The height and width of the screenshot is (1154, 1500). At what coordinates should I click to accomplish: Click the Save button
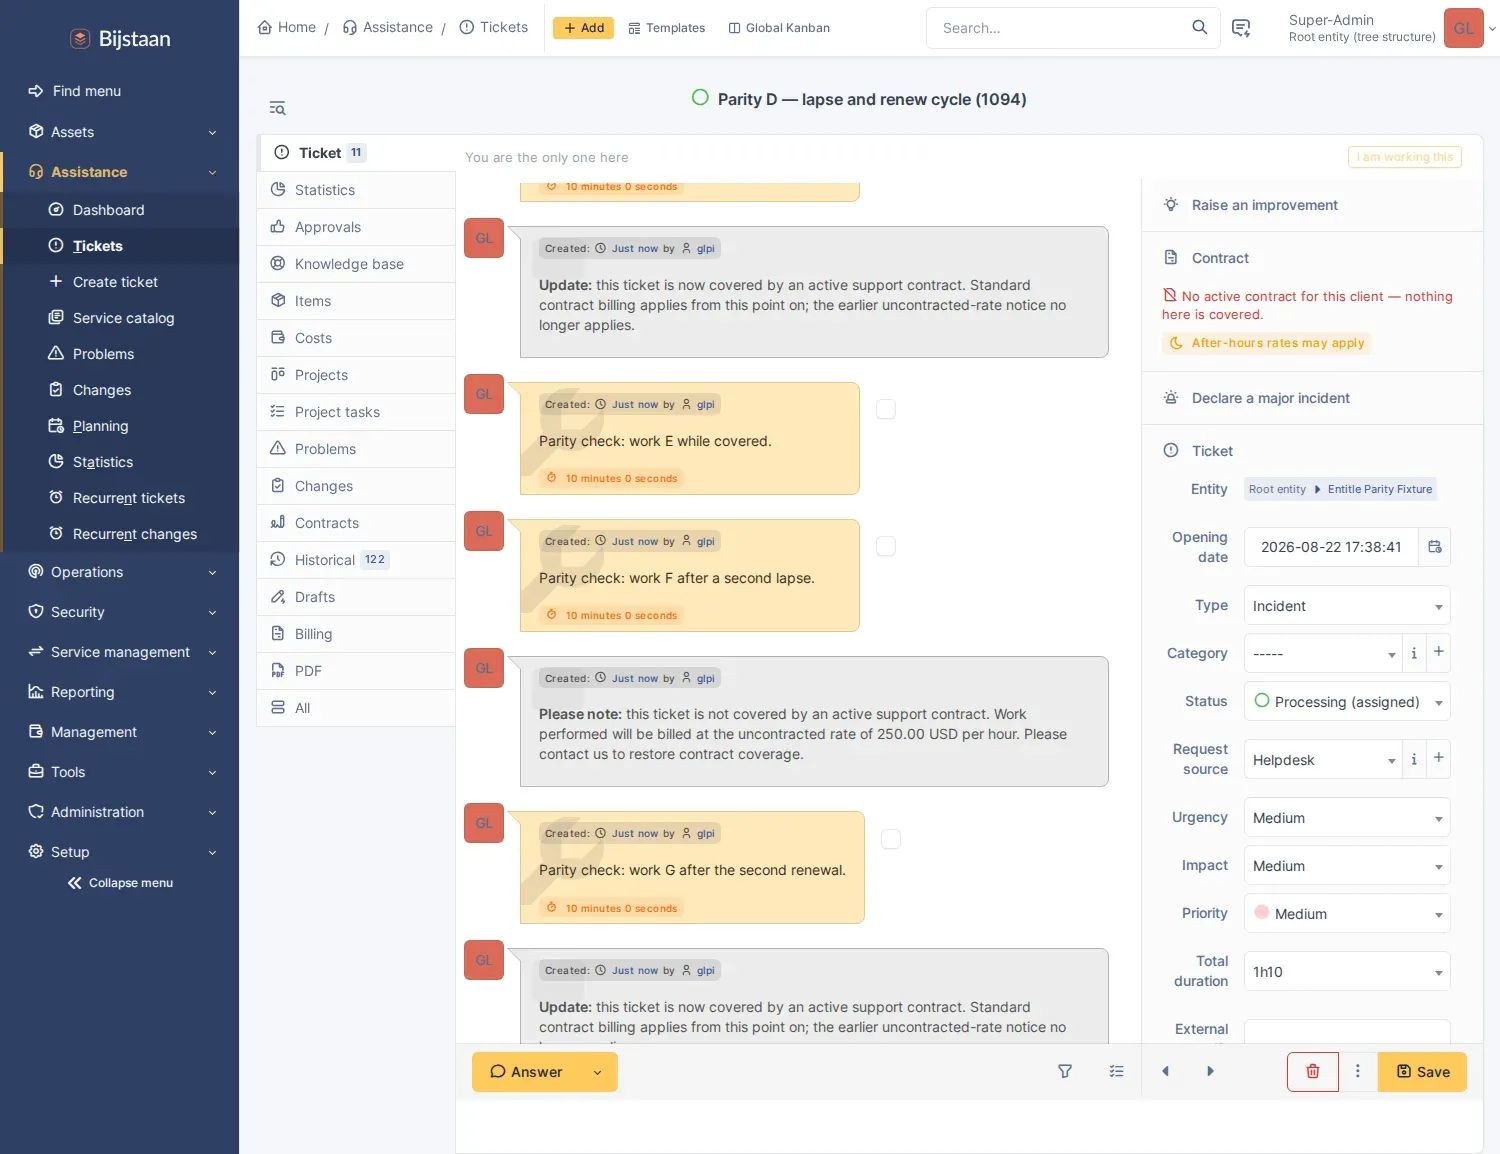coord(1422,1072)
